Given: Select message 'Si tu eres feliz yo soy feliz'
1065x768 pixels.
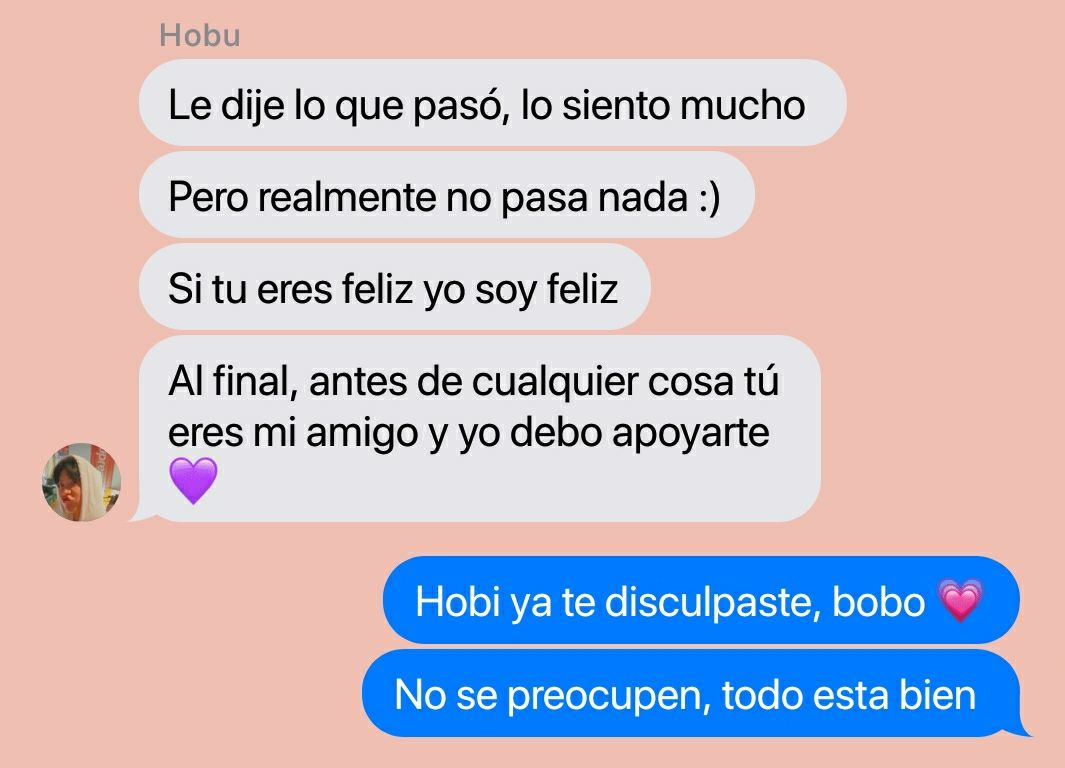Looking at the screenshot, I should pyautogui.click(x=395, y=287).
